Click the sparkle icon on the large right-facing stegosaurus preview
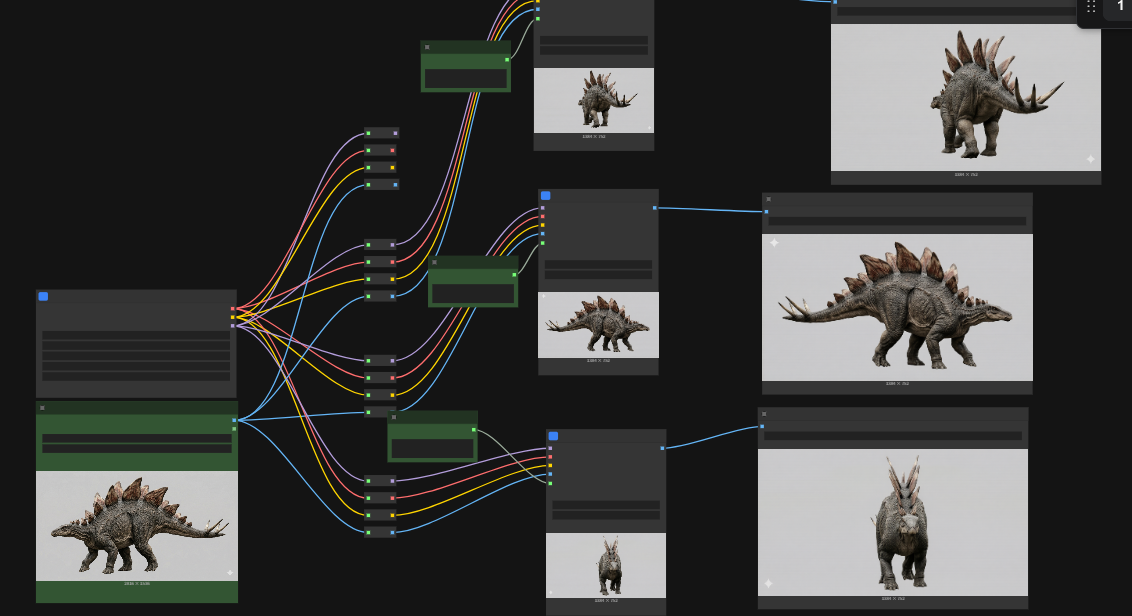This screenshot has height=616, width=1132. click(773, 243)
